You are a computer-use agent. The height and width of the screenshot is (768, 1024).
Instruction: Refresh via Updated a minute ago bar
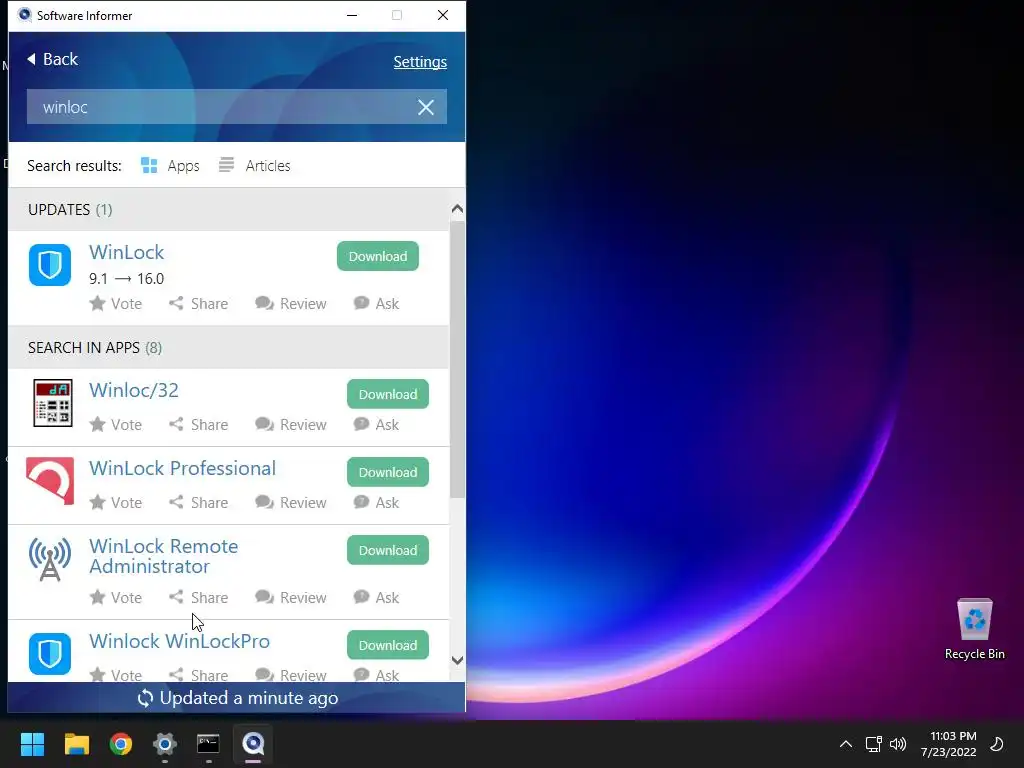237,698
